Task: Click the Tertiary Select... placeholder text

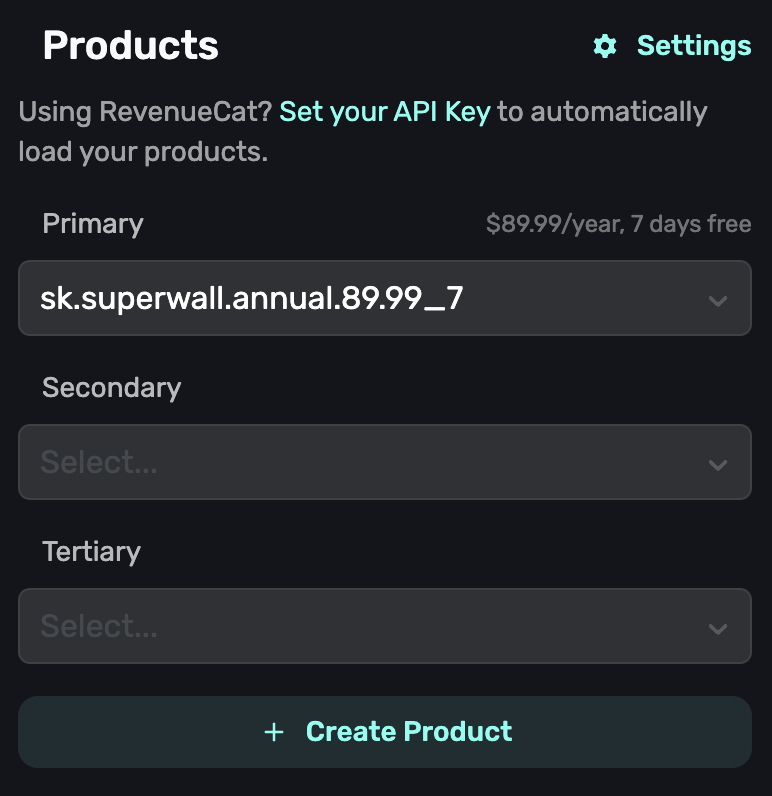Action: pos(99,626)
